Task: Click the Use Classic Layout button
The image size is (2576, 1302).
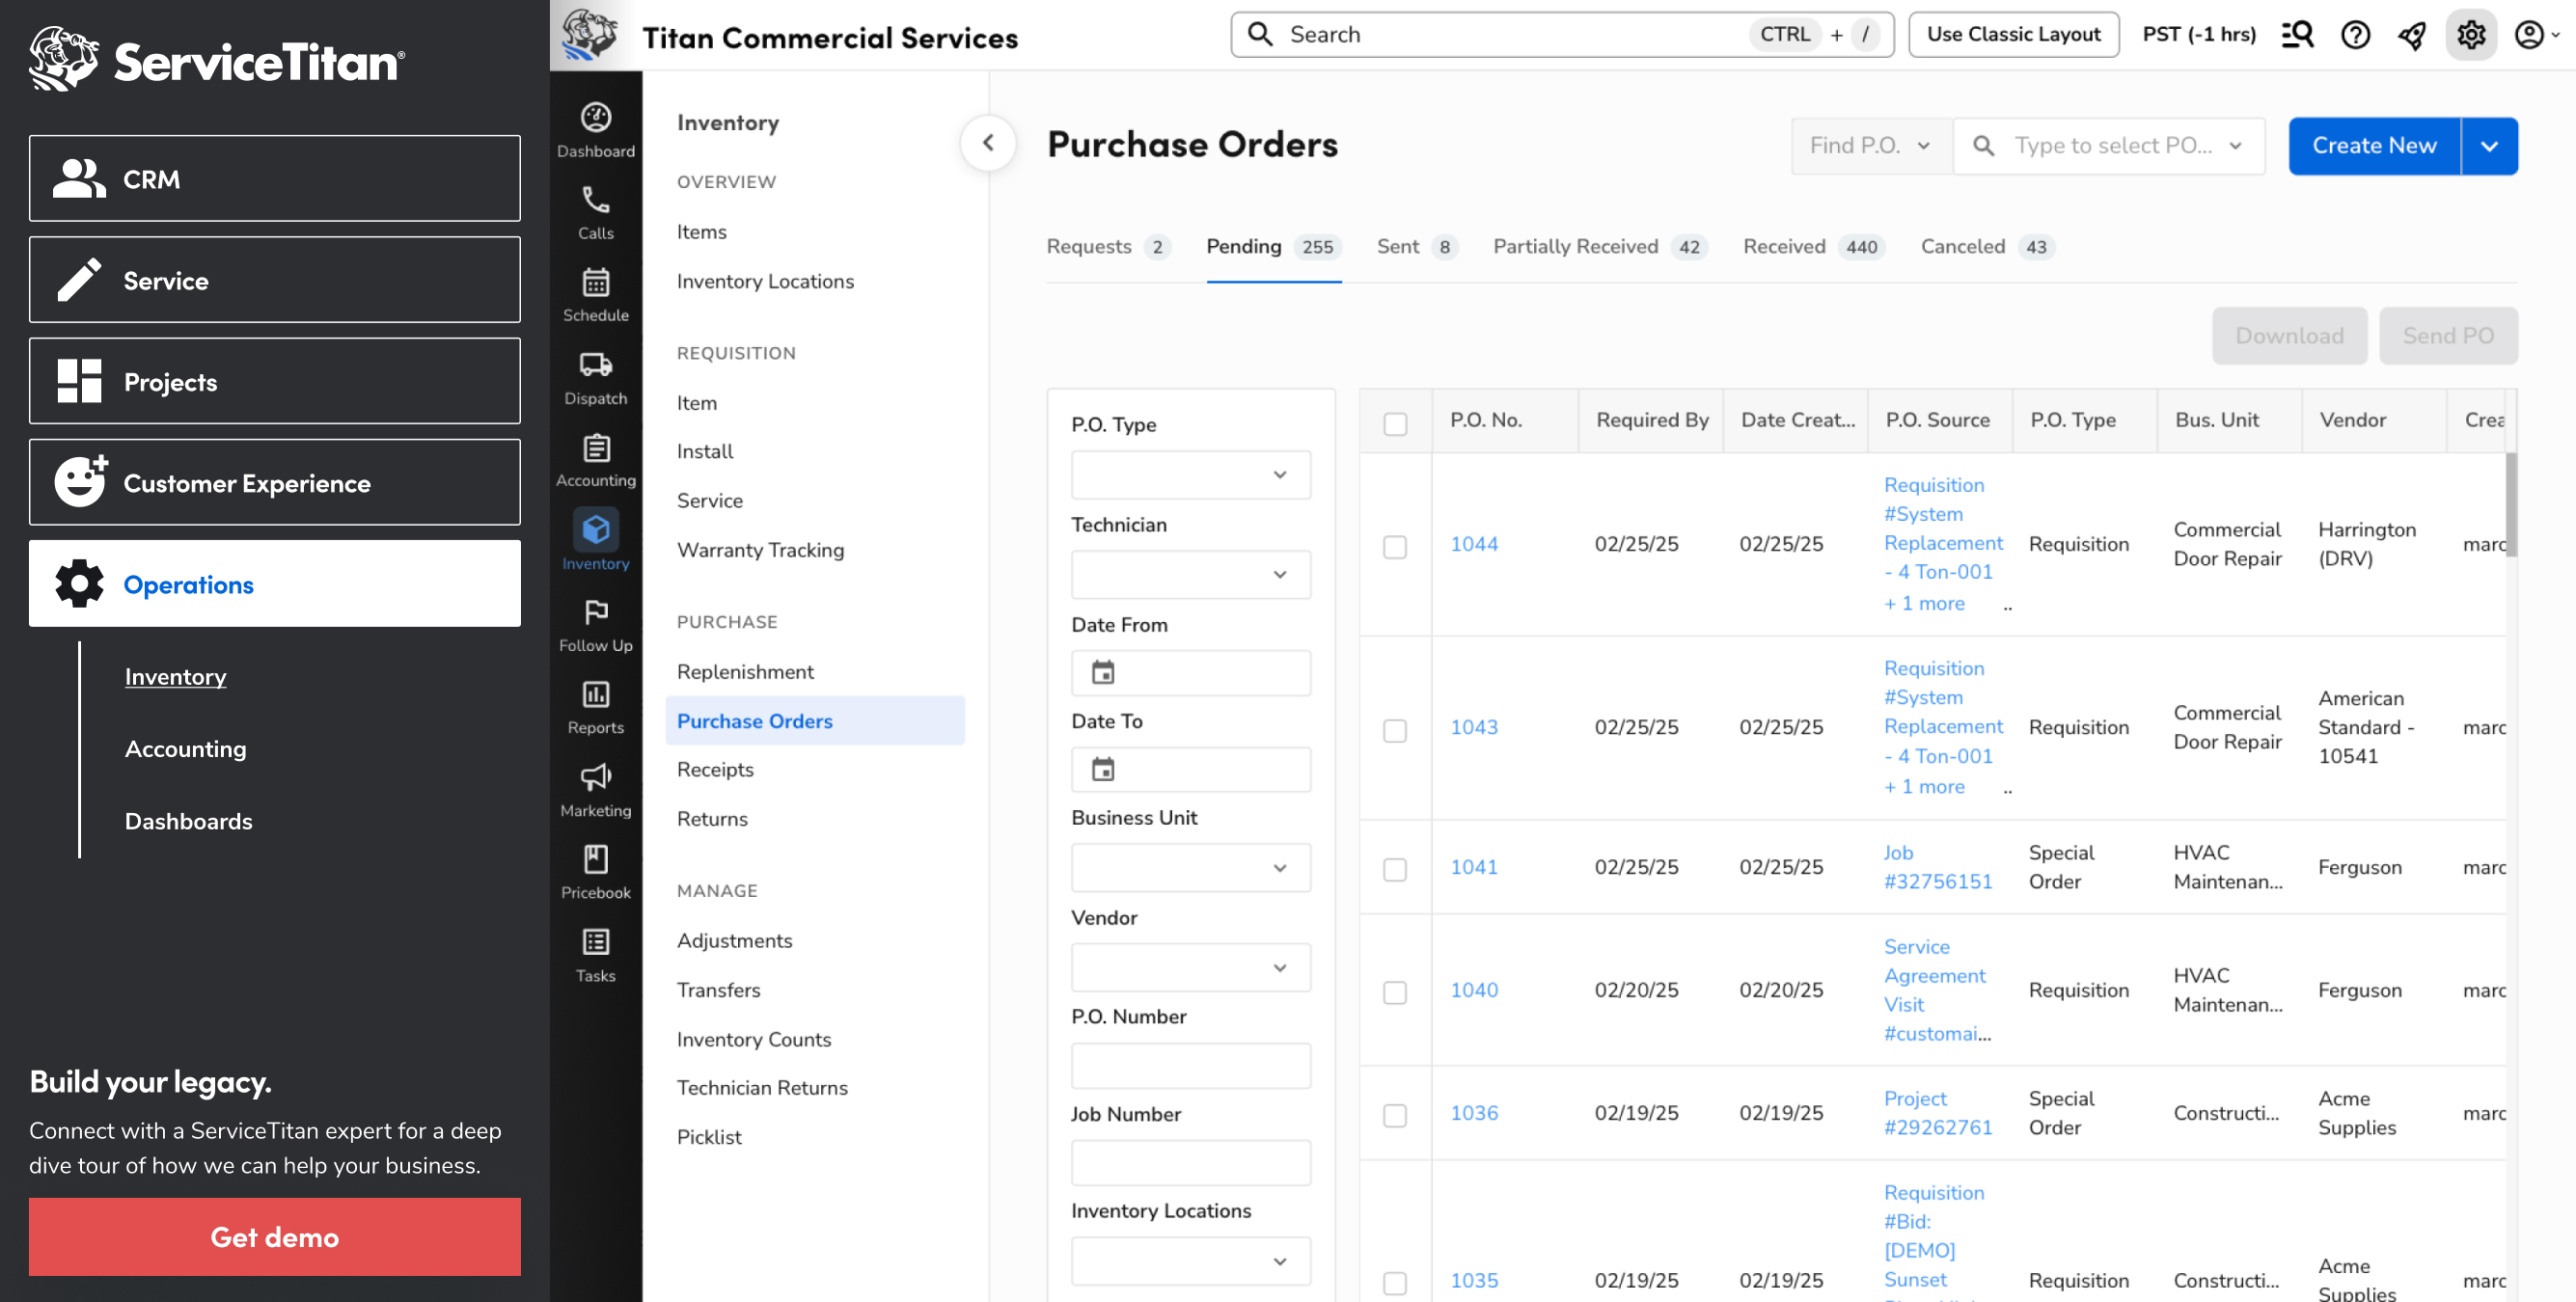Action: point(2012,35)
